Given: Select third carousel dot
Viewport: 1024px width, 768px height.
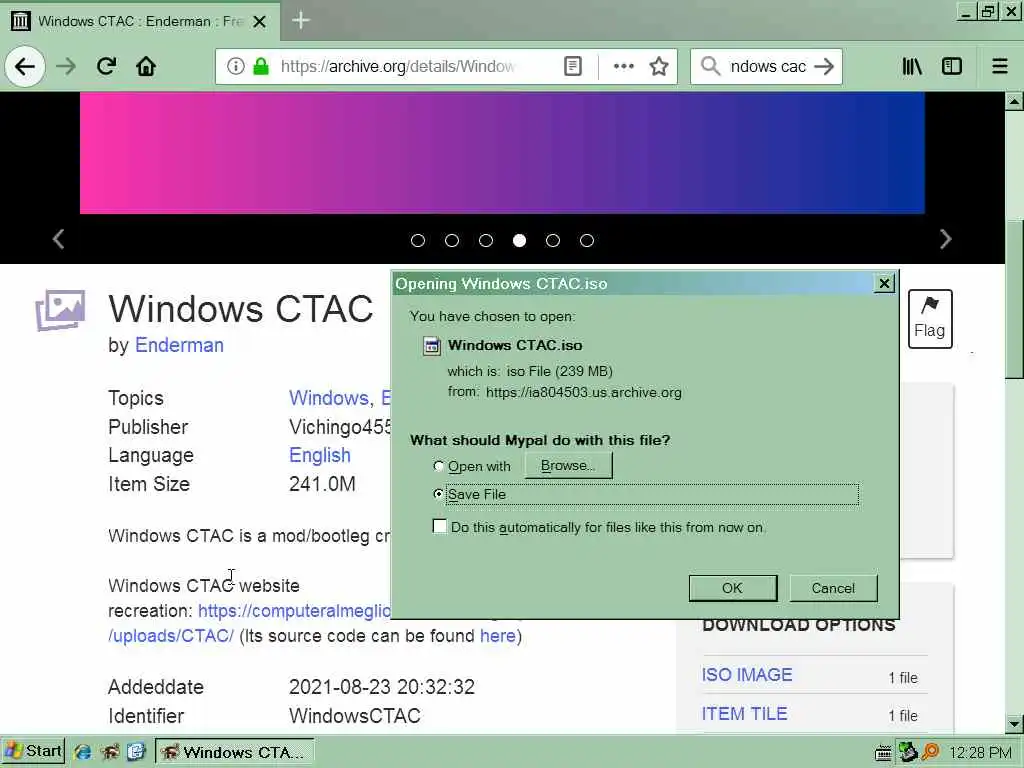Looking at the screenshot, I should (x=486, y=240).
